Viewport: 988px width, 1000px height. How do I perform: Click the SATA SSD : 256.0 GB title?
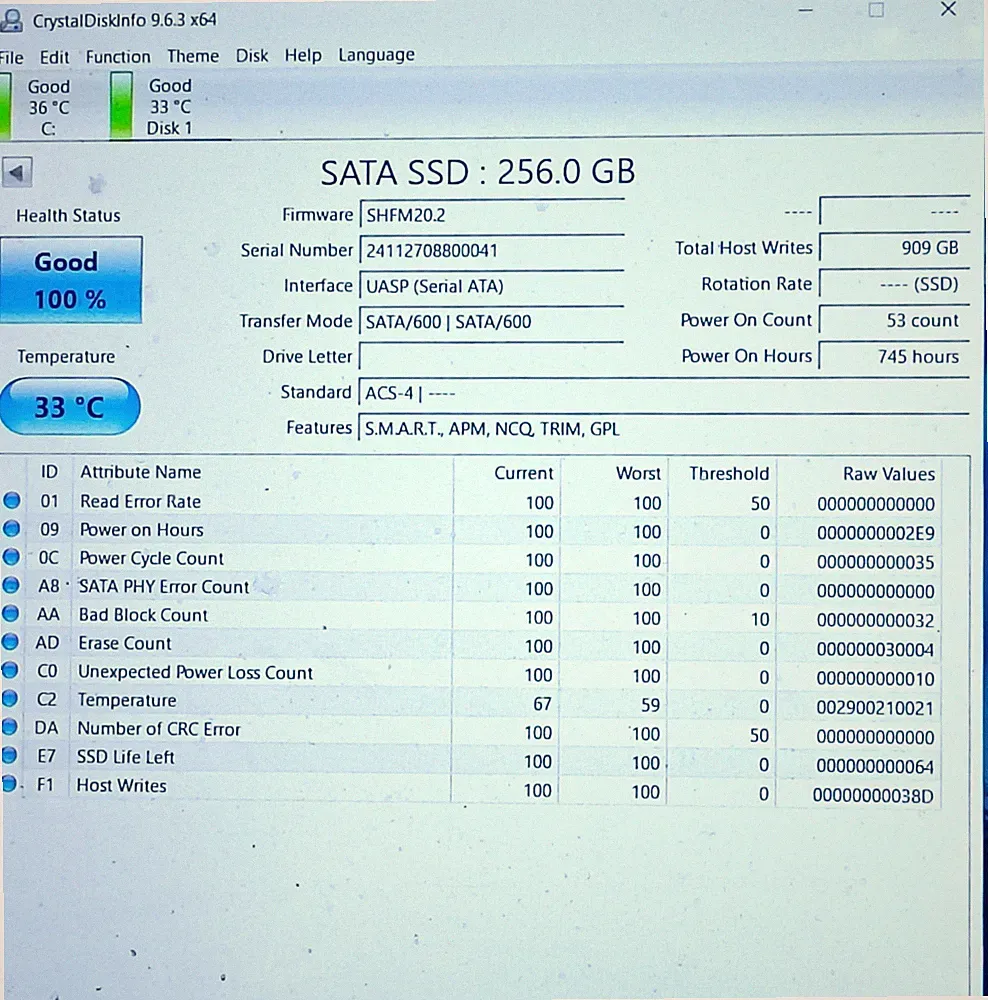pos(478,172)
